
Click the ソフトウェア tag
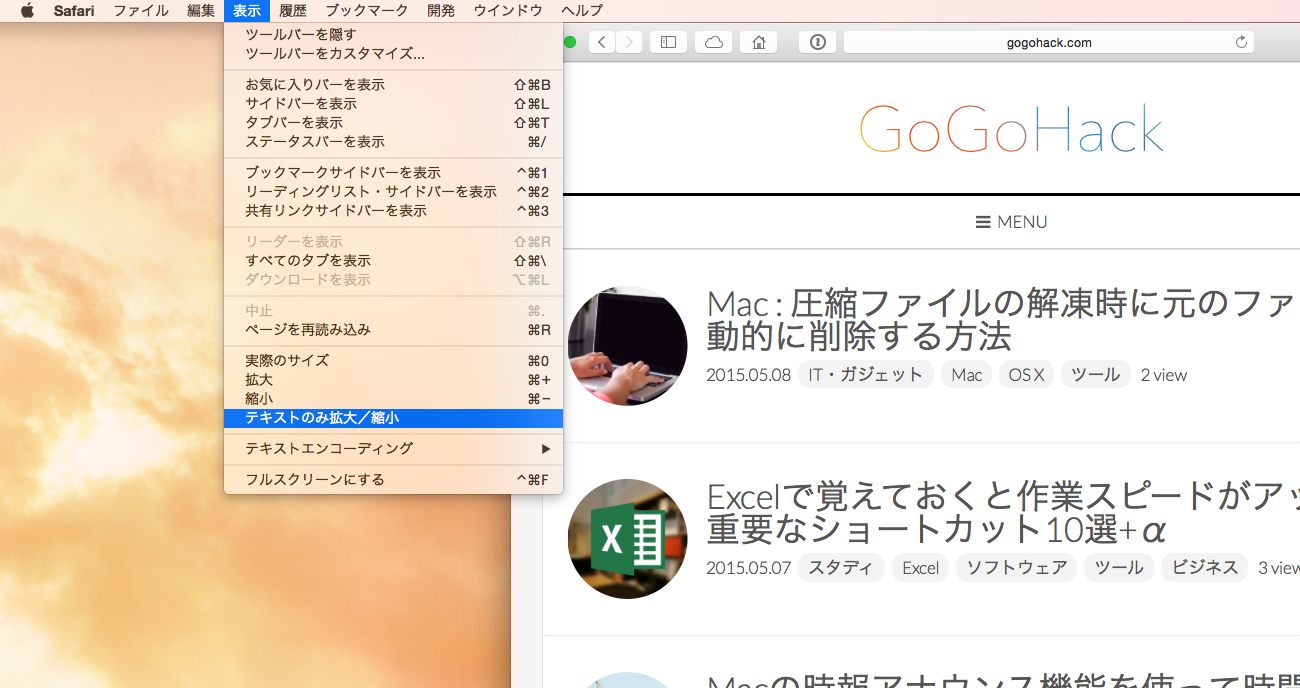click(1016, 568)
